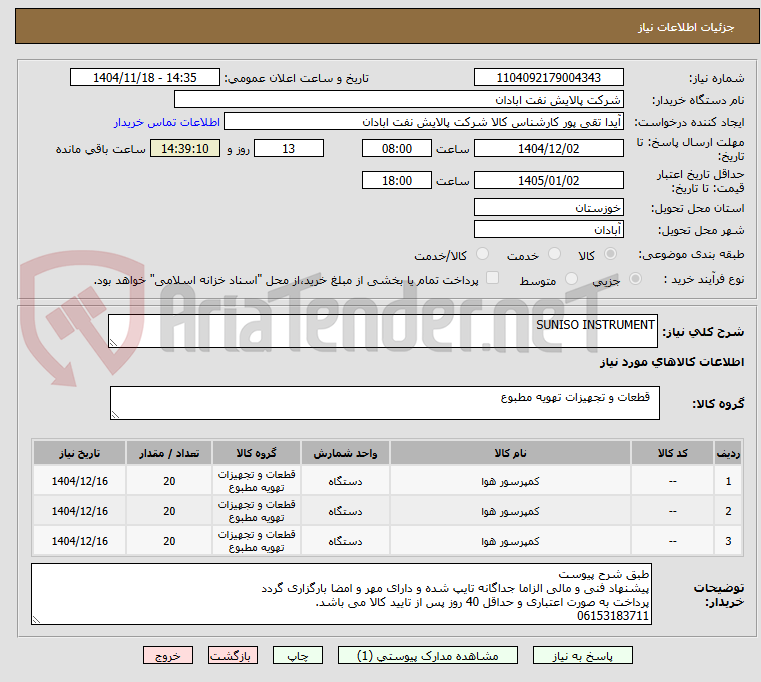Click the date 1404/12/16 in row 1
761x682 pixels.
[80, 481]
